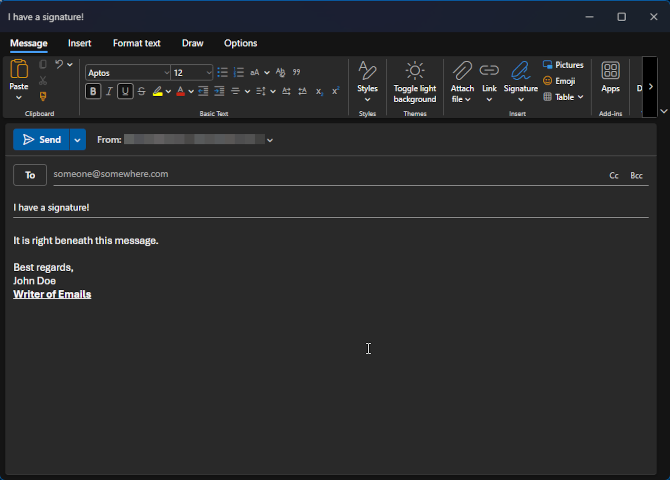
Task: Insert Pictures from the ribbon
Action: 563,65
